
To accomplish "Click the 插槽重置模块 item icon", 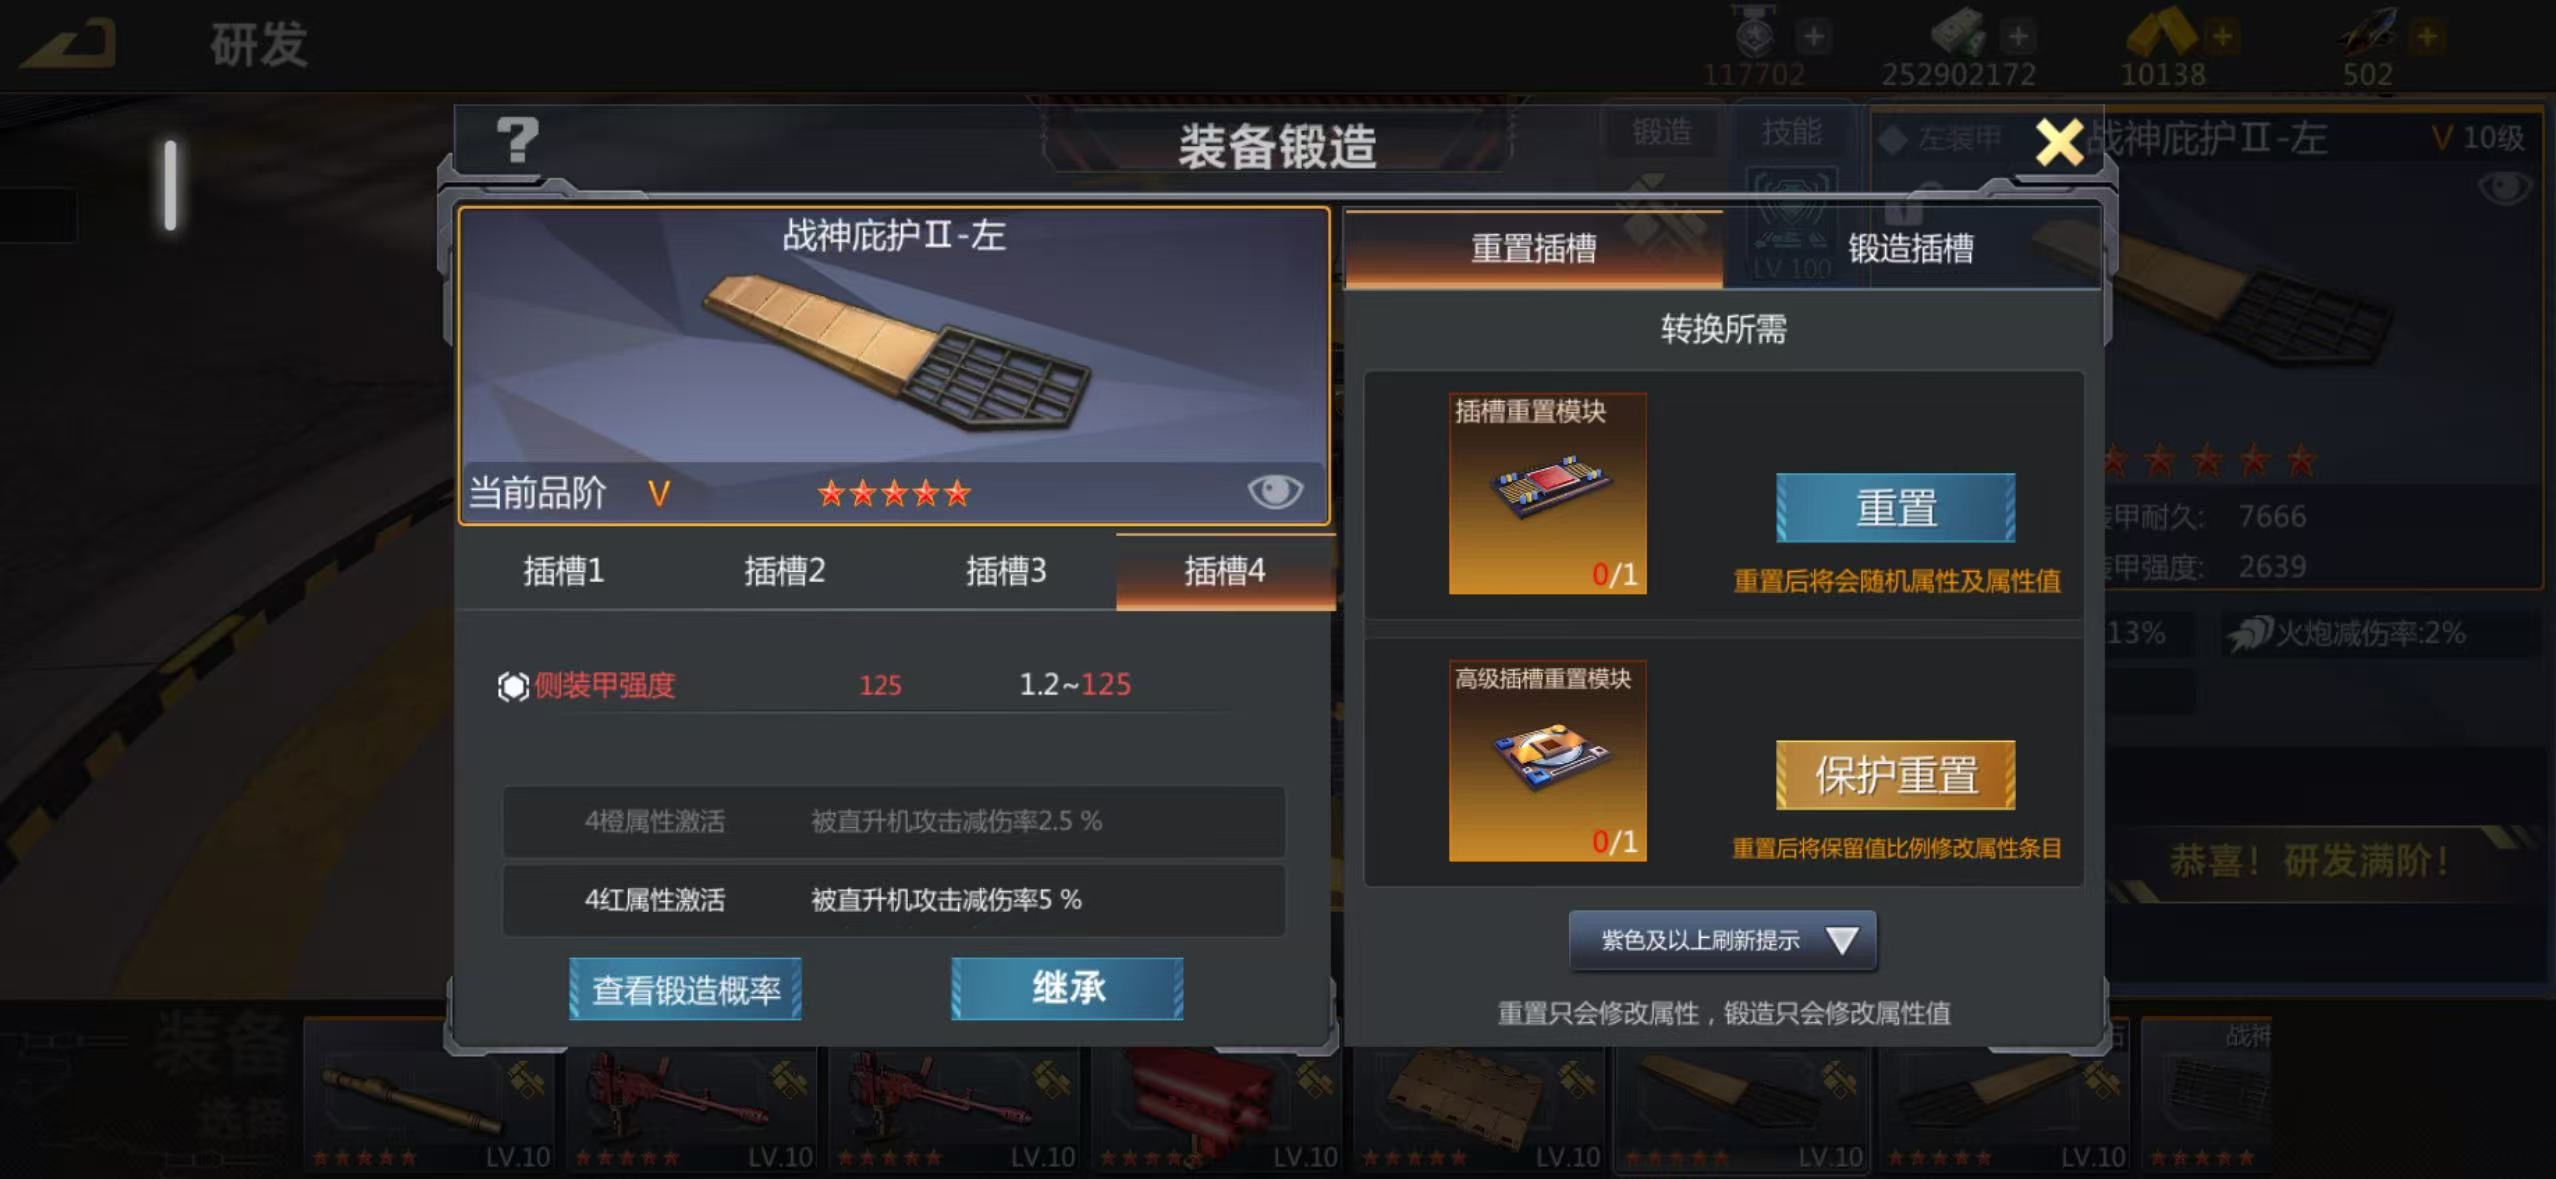I will pyautogui.click(x=1547, y=493).
